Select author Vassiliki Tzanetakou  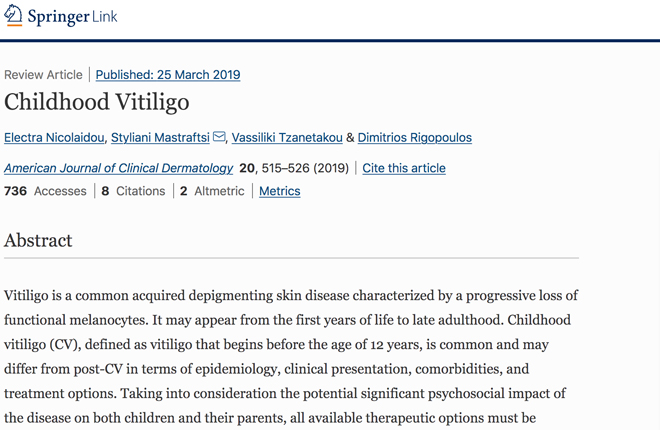287,138
